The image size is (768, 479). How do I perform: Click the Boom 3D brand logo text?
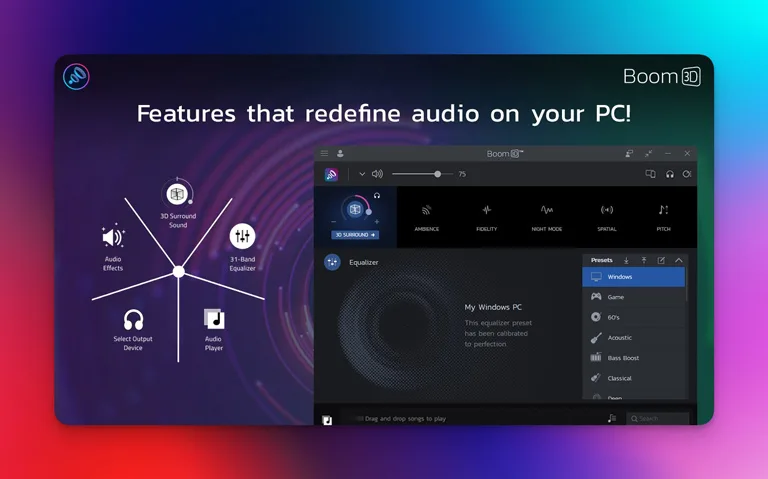click(x=662, y=76)
